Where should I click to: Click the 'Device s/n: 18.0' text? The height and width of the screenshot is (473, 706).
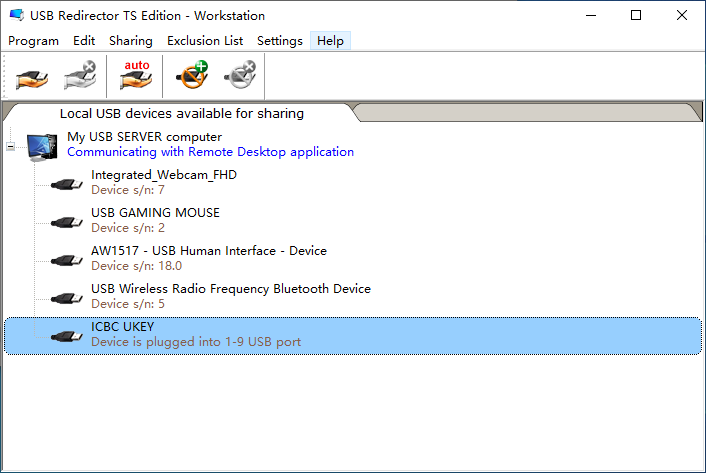click(x=136, y=266)
